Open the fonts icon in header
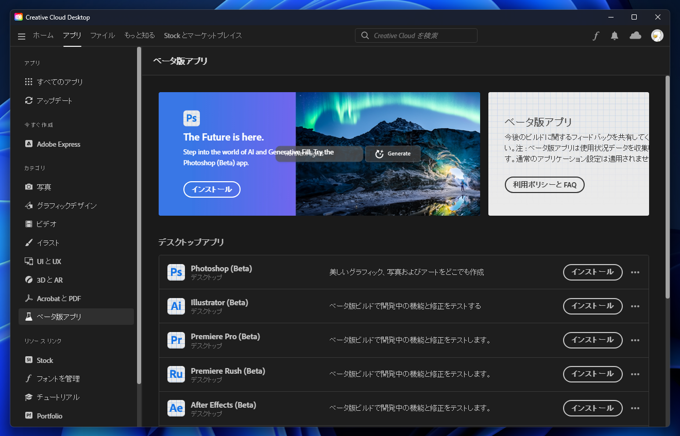 (596, 36)
